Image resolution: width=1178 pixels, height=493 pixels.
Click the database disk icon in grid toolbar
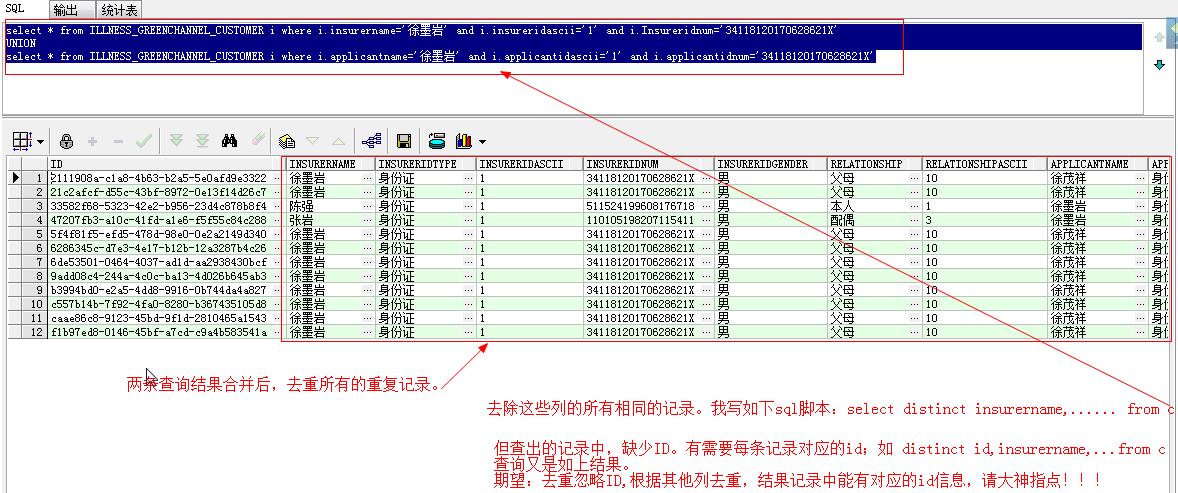[437, 141]
